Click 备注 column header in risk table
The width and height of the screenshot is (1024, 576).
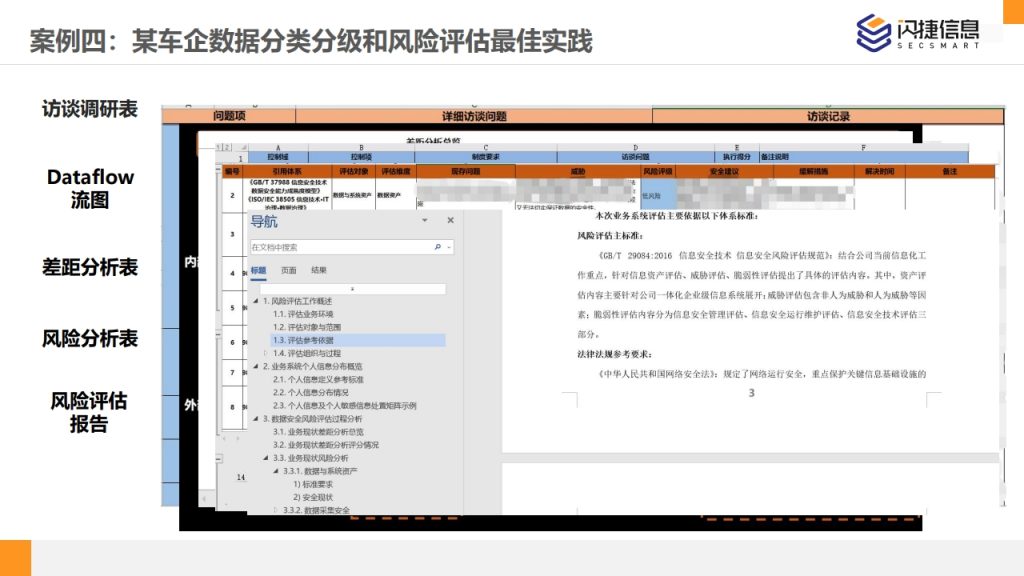click(x=950, y=171)
